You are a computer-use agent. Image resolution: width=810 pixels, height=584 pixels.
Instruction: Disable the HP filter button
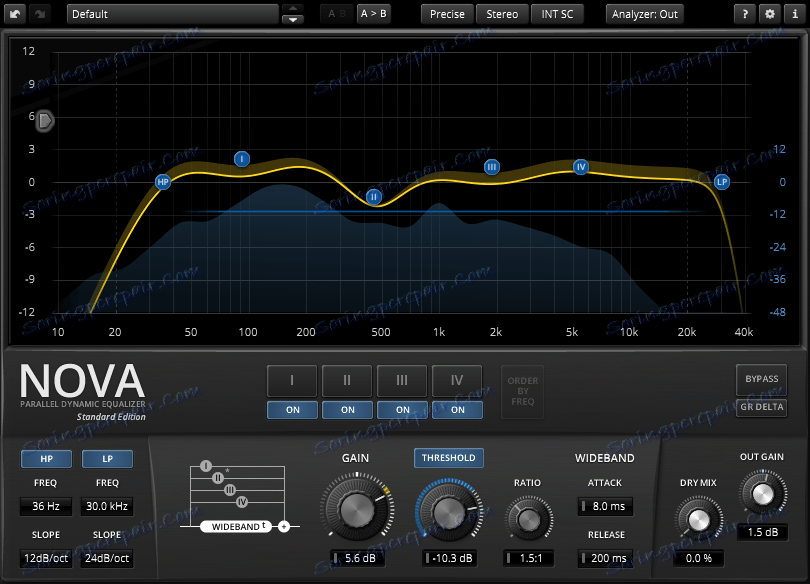pos(46,459)
